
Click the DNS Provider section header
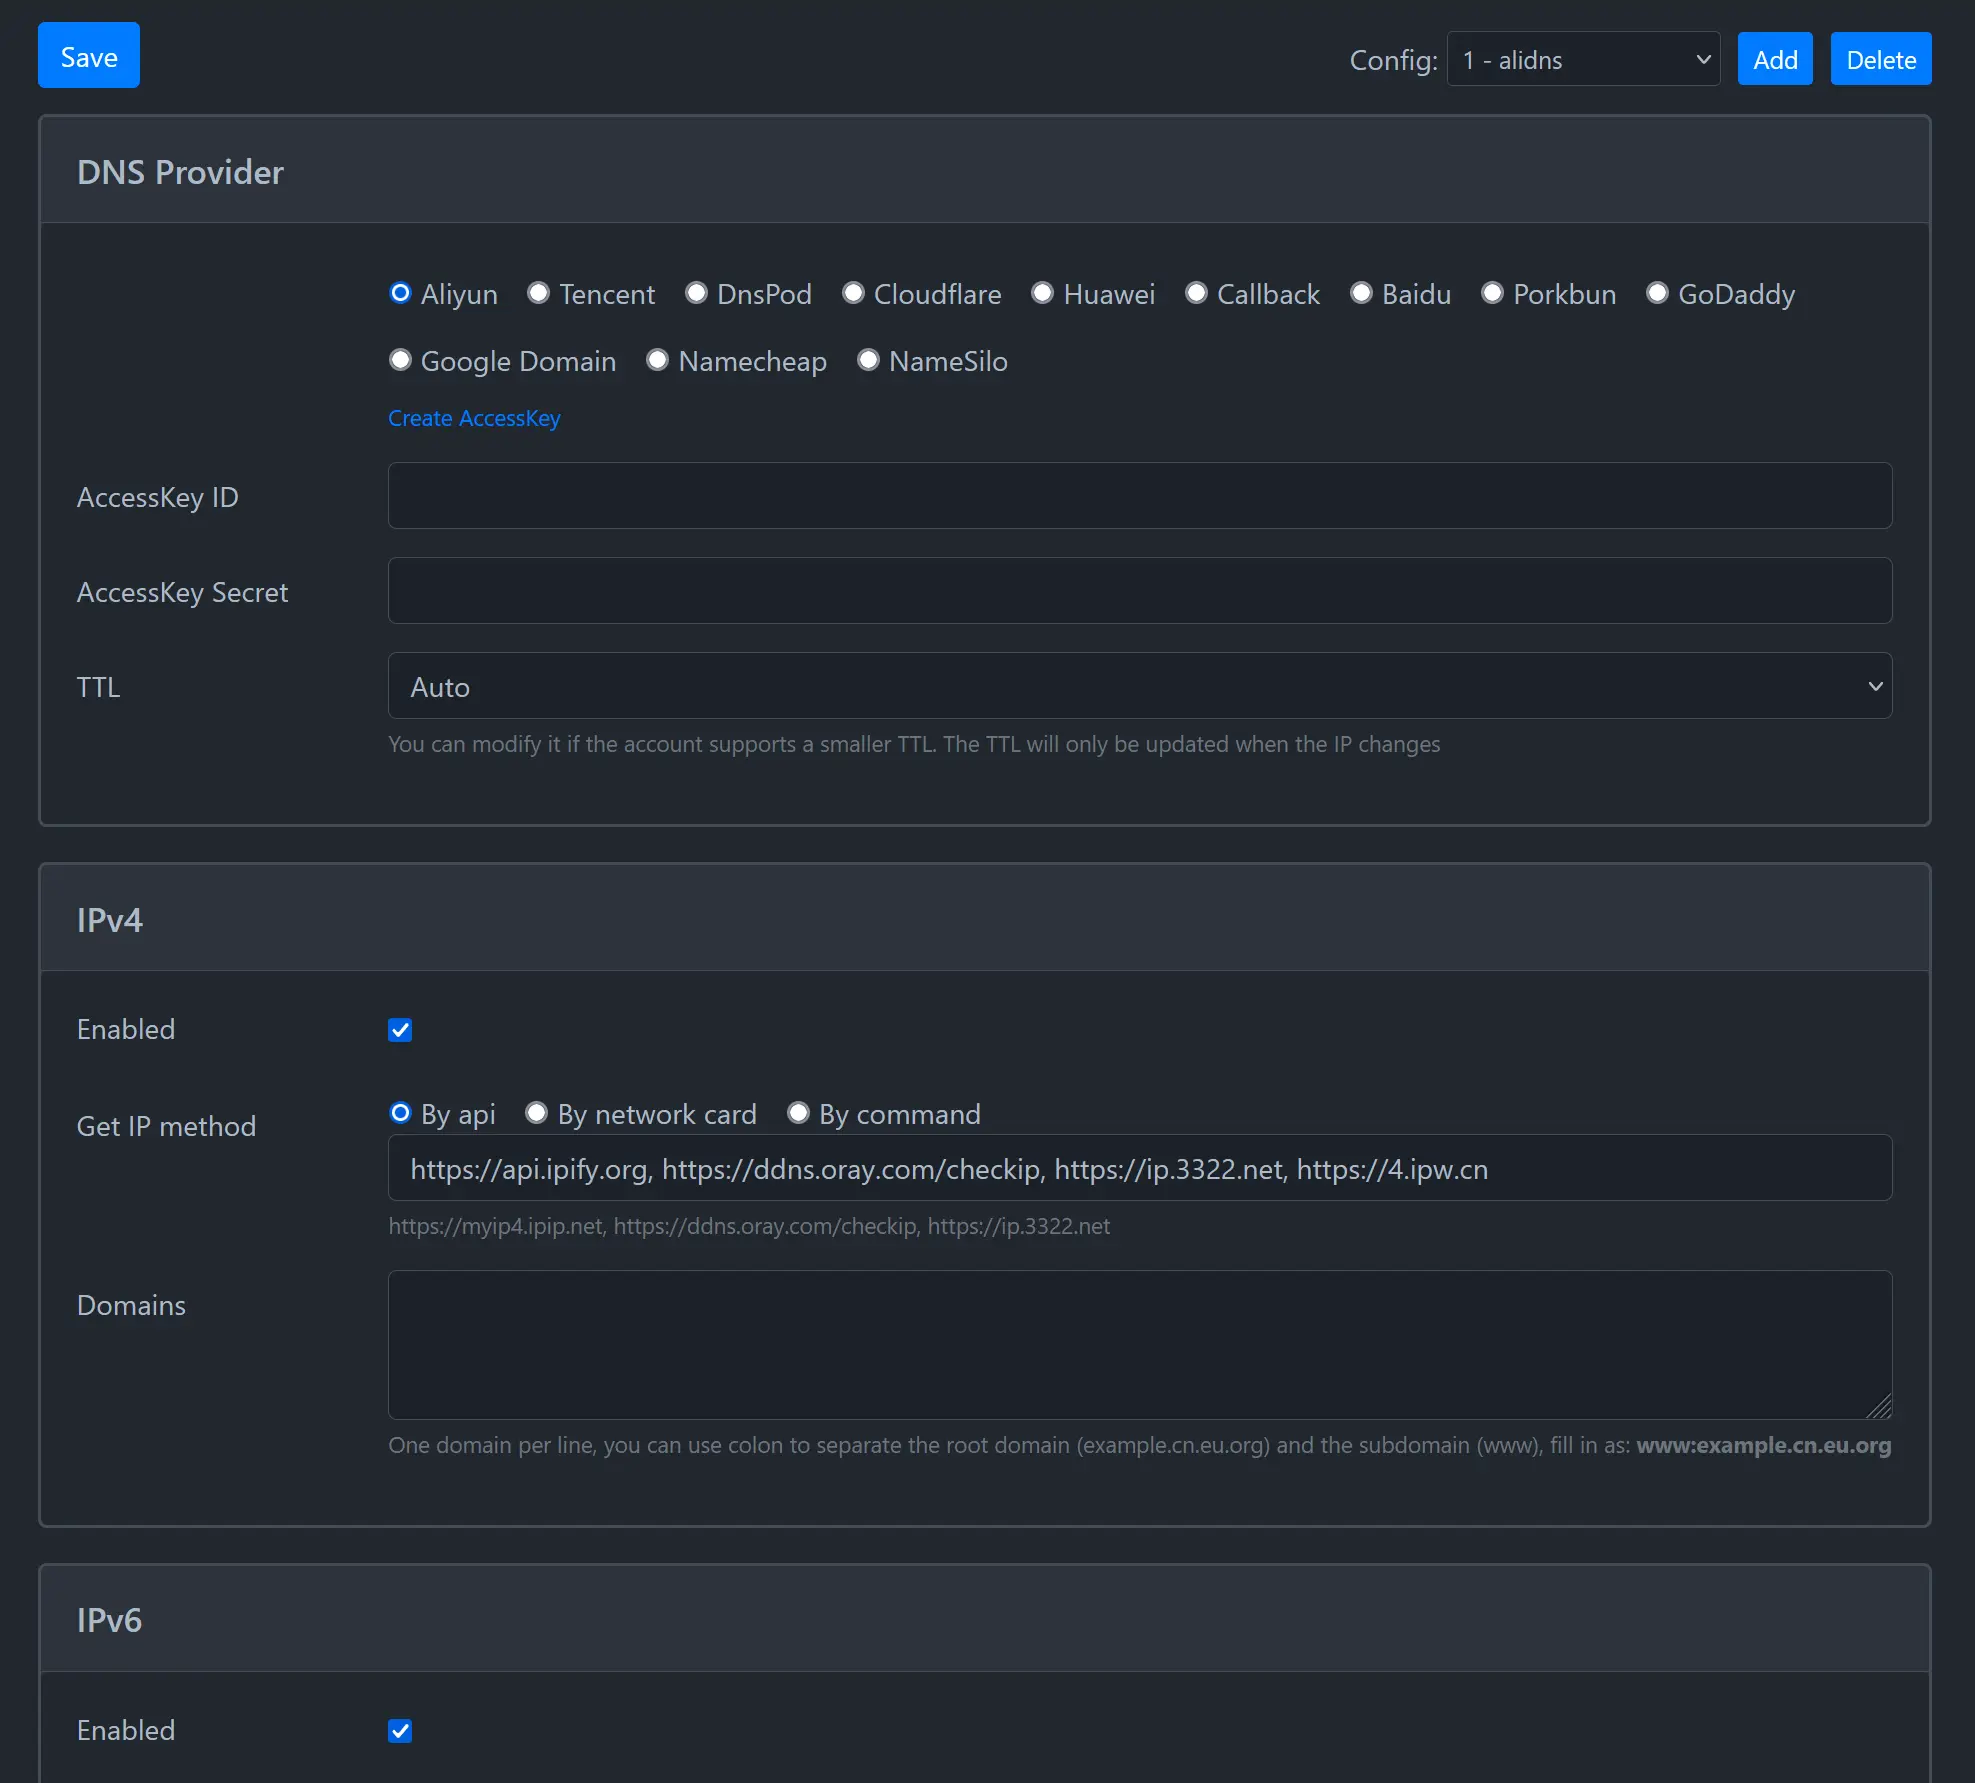coord(985,171)
